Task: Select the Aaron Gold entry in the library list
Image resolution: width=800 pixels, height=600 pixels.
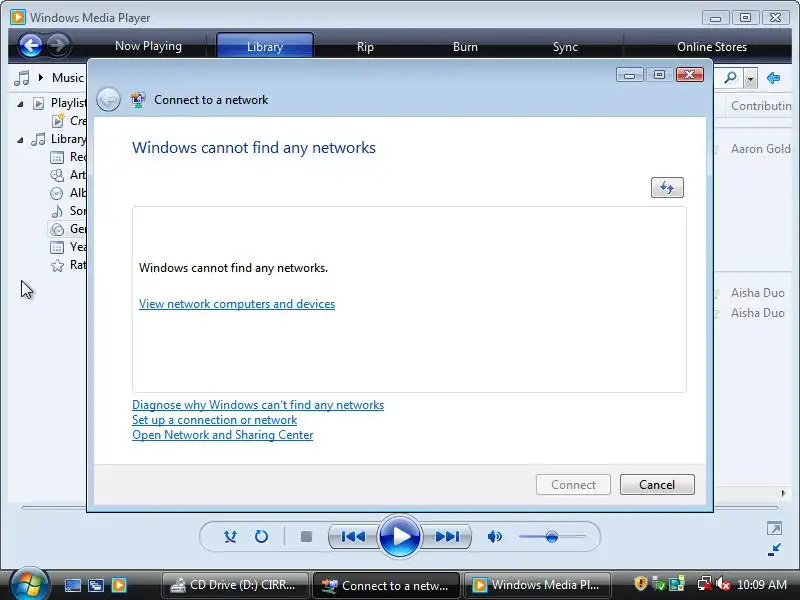Action: point(760,148)
